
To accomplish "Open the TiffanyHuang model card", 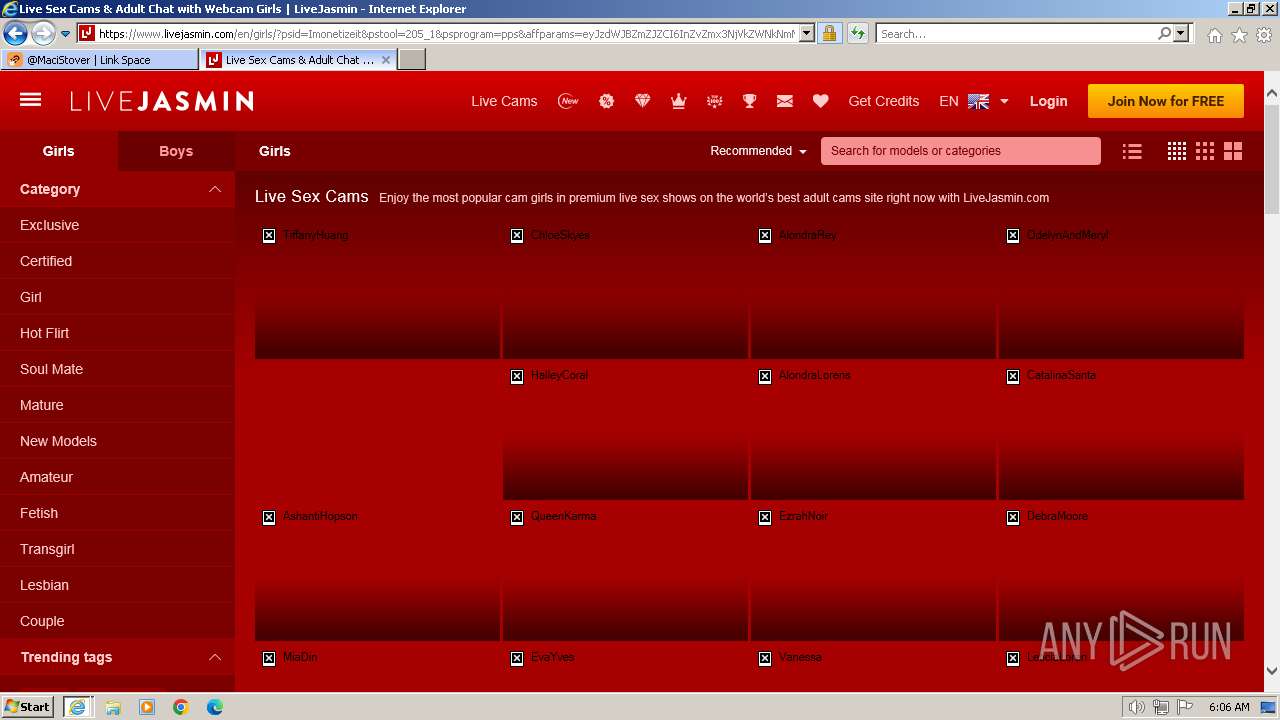I will [x=377, y=292].
